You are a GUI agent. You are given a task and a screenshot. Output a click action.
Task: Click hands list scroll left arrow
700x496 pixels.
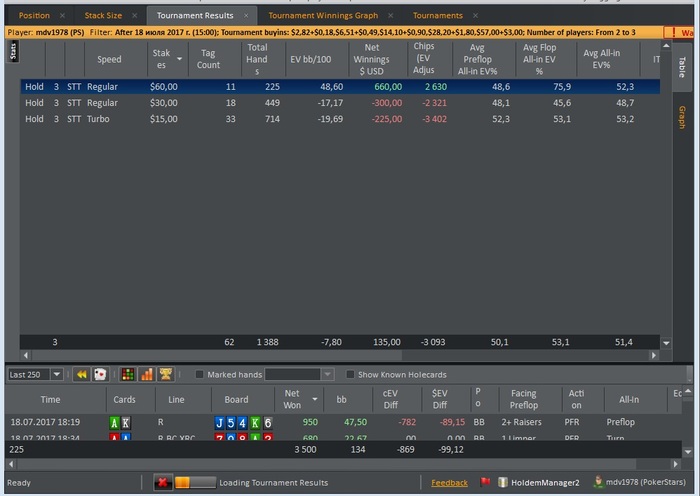[x=11, y=464]
